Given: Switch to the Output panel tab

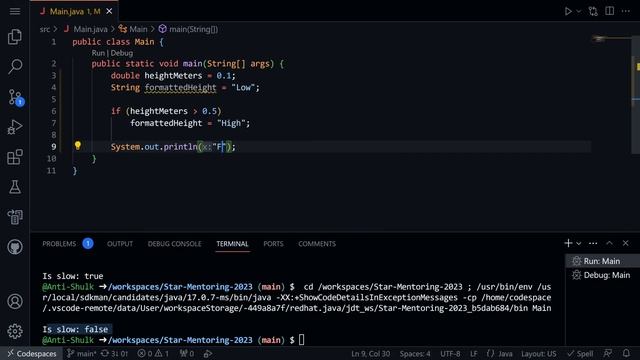Looking at the screenshot, I should (120, 244).
